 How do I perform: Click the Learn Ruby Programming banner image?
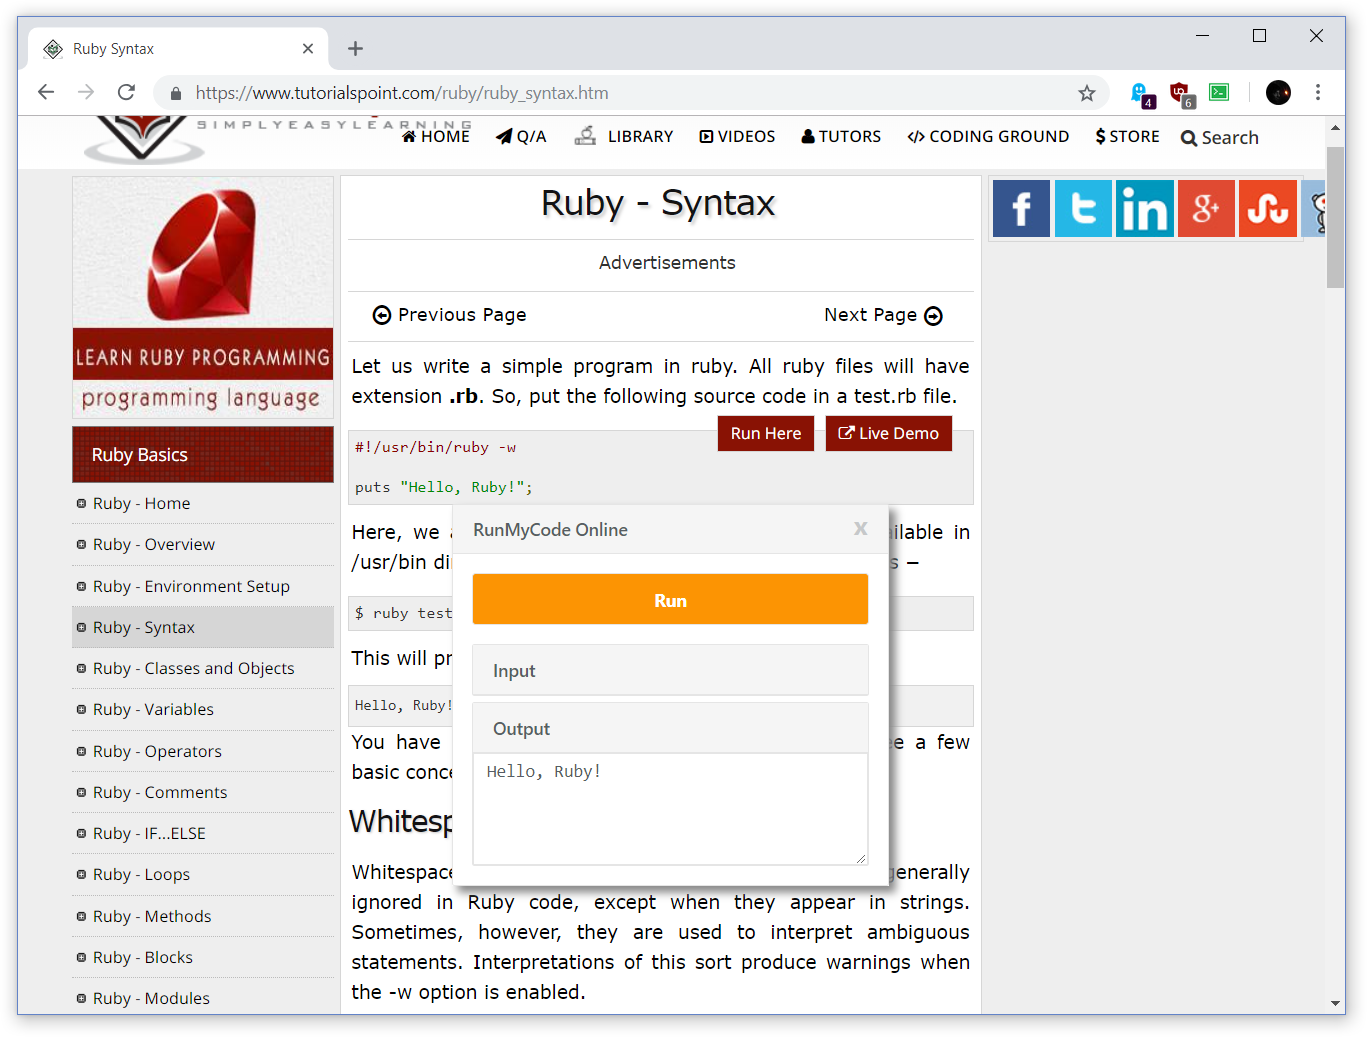(x=203, y=297)
